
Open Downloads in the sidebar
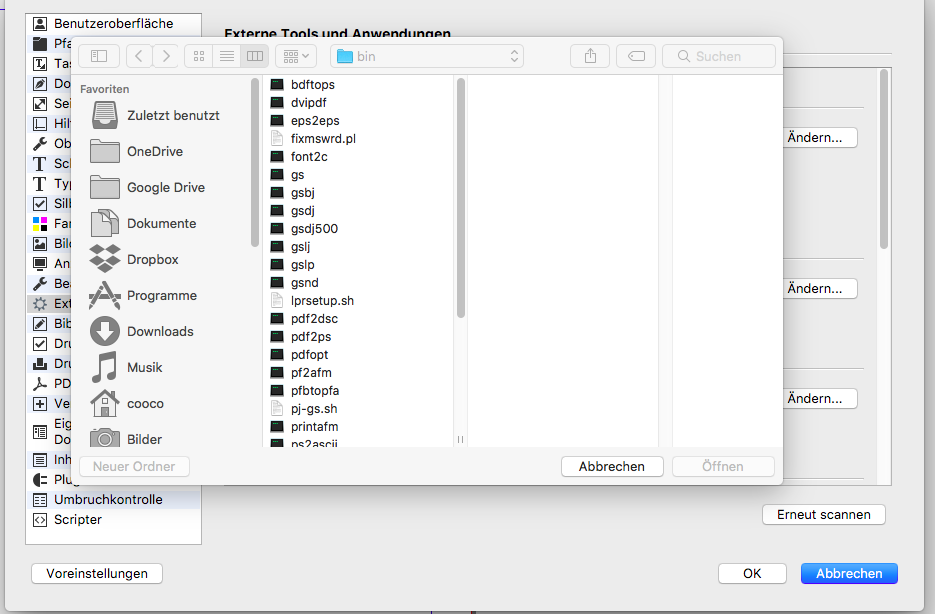click(x=159, y=331)
